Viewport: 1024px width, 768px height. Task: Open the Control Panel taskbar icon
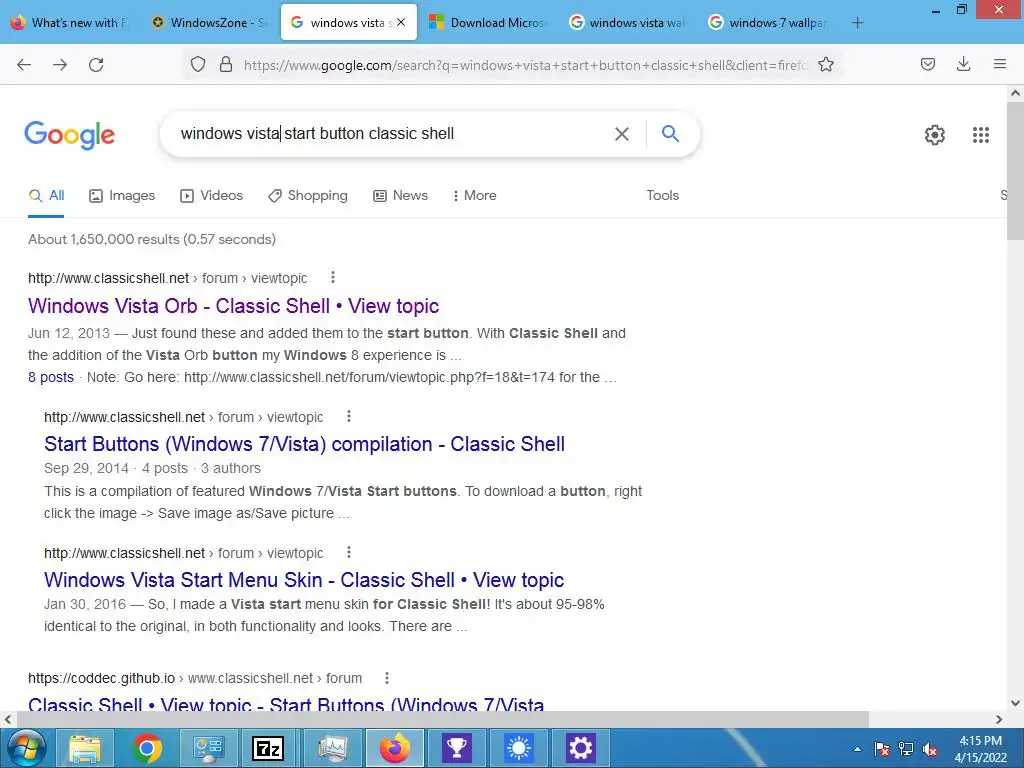point(208,748)
